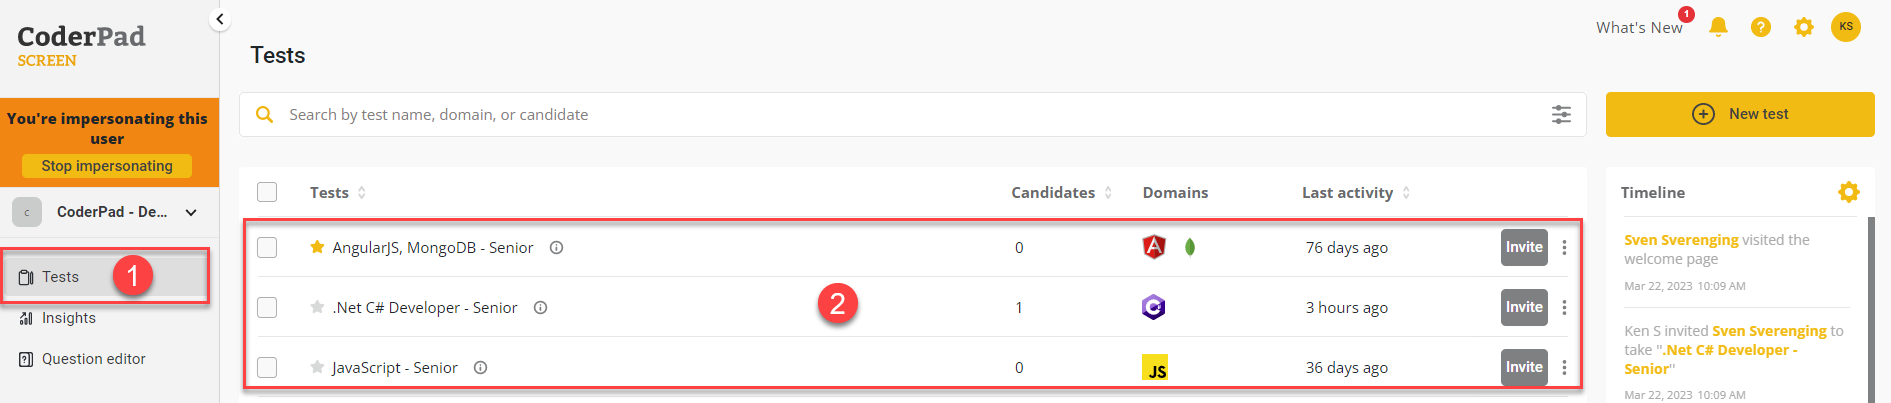1891x403 pixels.
Task: Click the KS user avatar
Action: tap(1846, 27)
